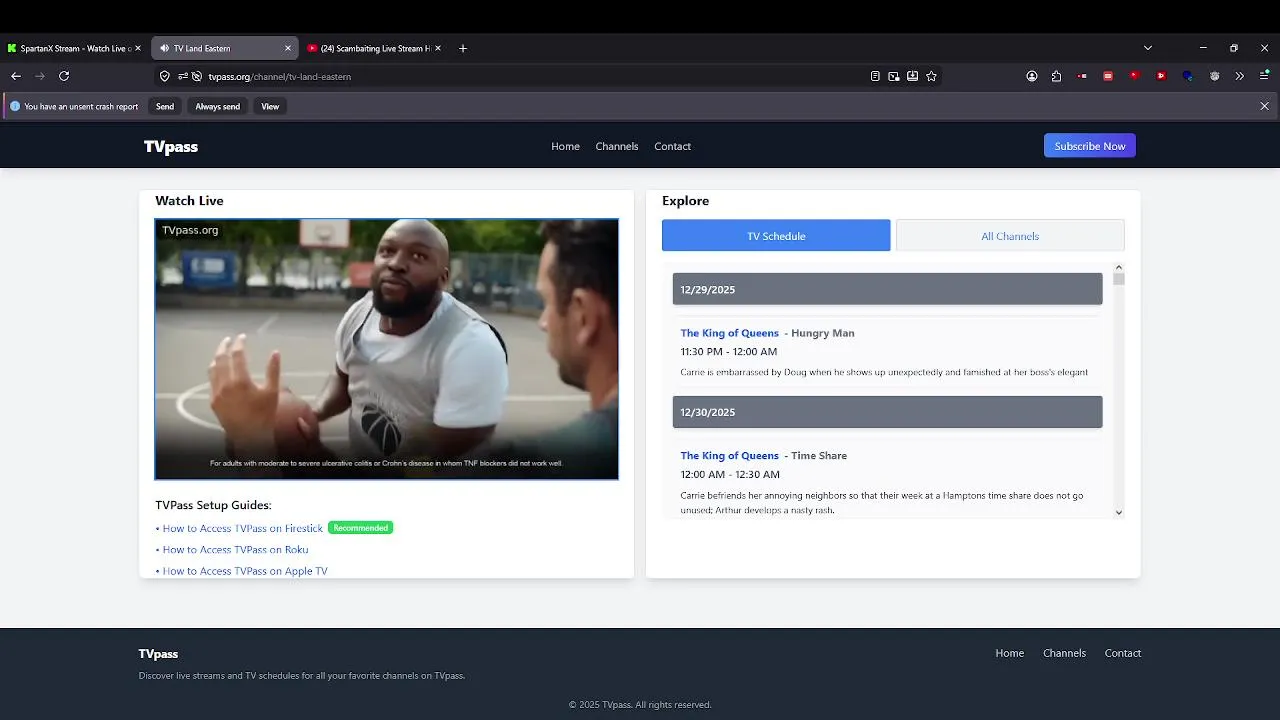Open Contact in the top navigation
The height and width of the screenshot is (720, 1280).
click(x=673, y=146)
